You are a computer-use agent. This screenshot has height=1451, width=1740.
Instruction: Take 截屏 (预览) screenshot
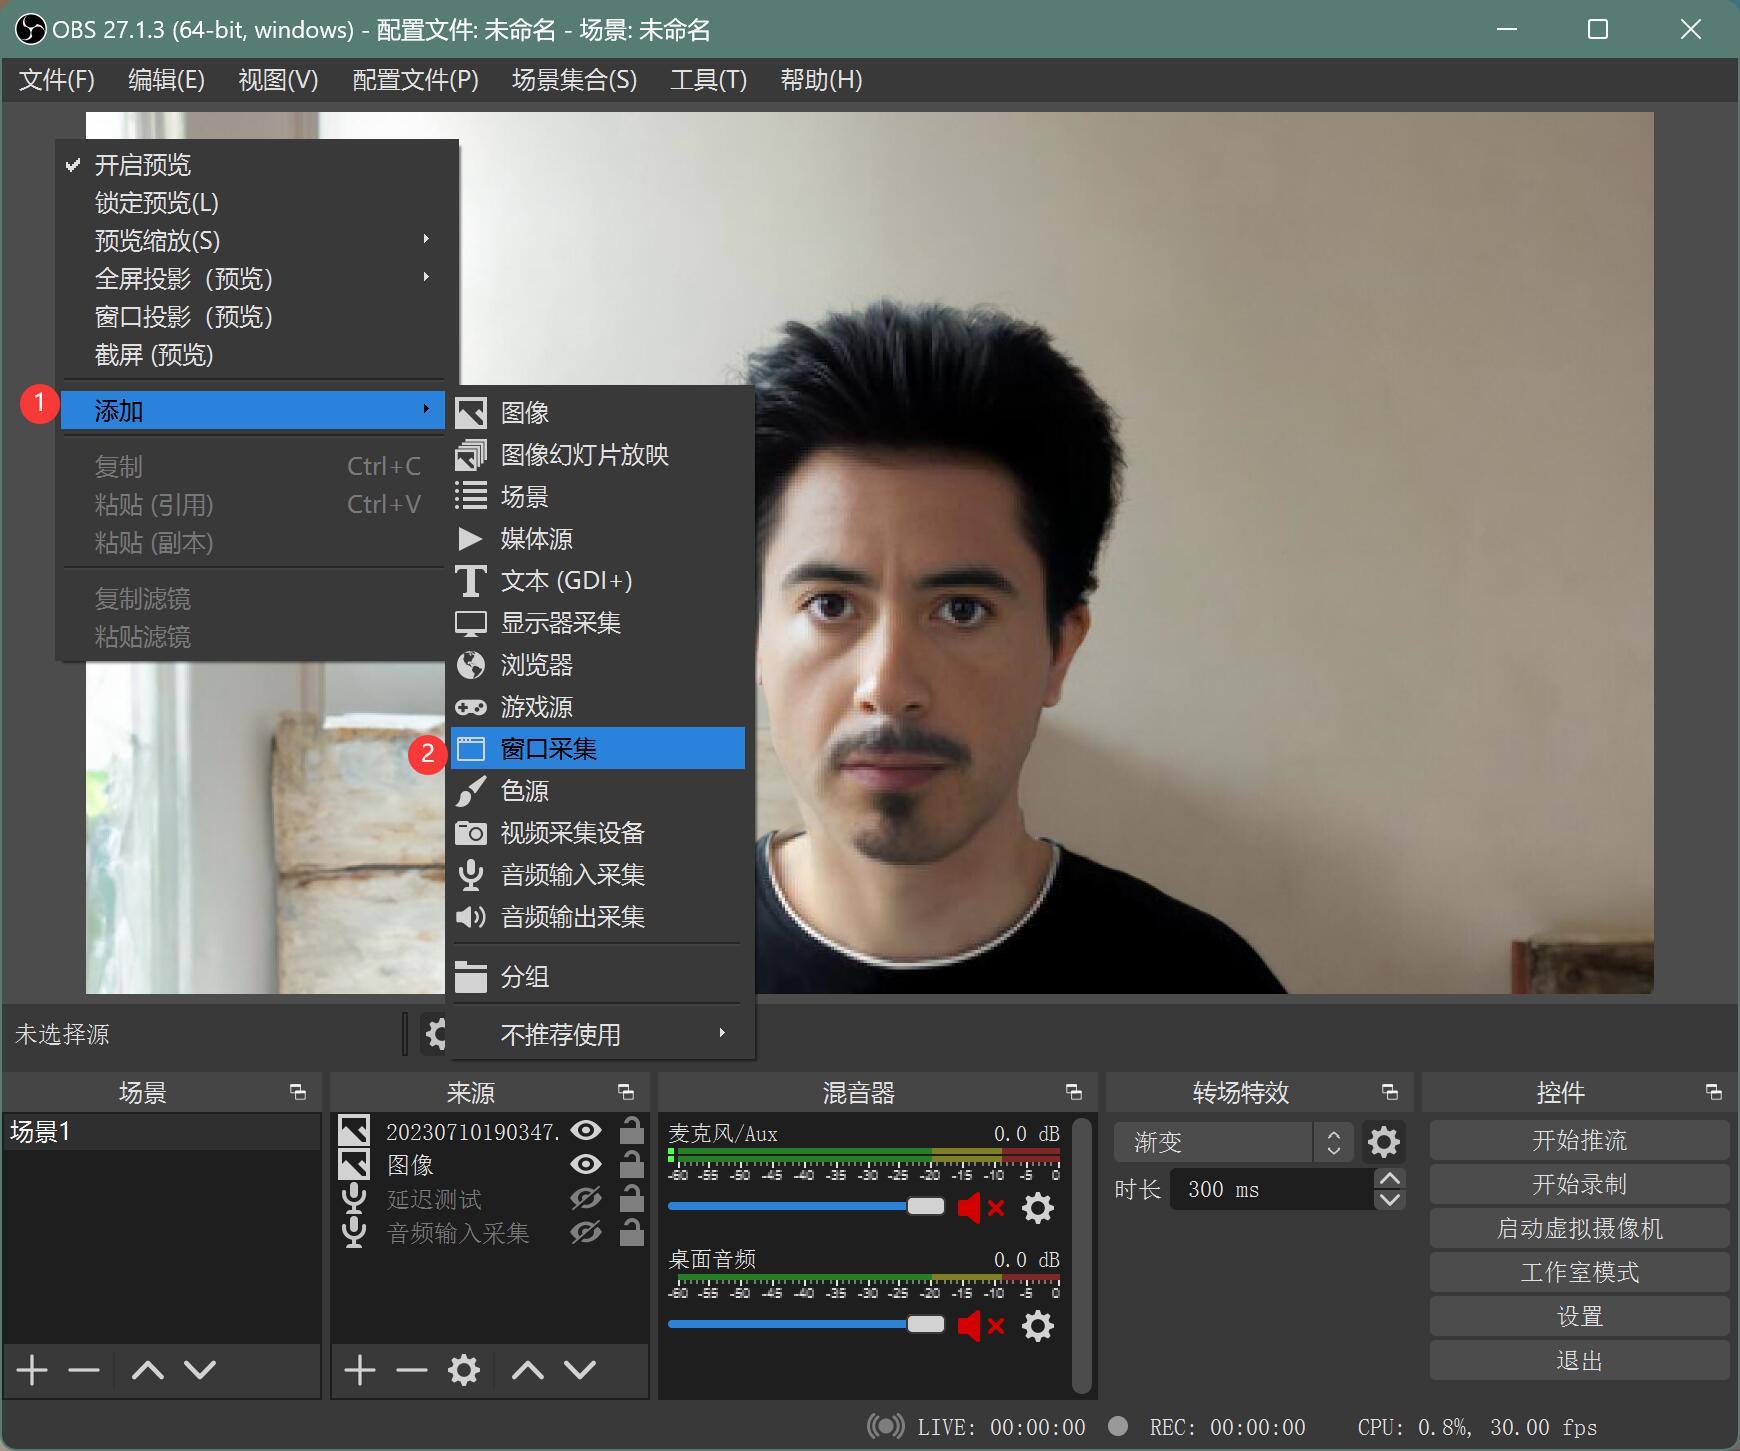[x=253, y=354]
